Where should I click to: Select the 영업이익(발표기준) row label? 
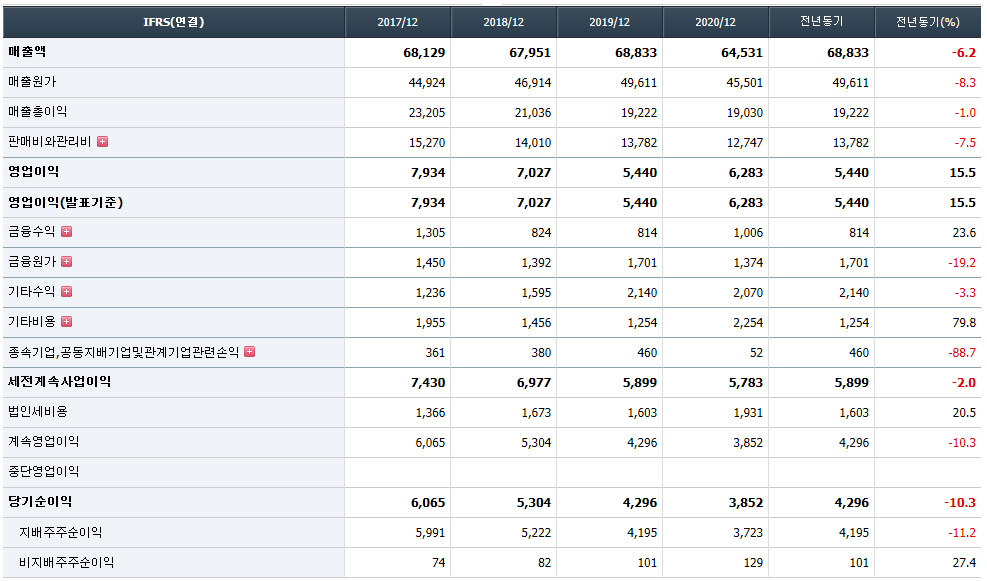[65, 202]
